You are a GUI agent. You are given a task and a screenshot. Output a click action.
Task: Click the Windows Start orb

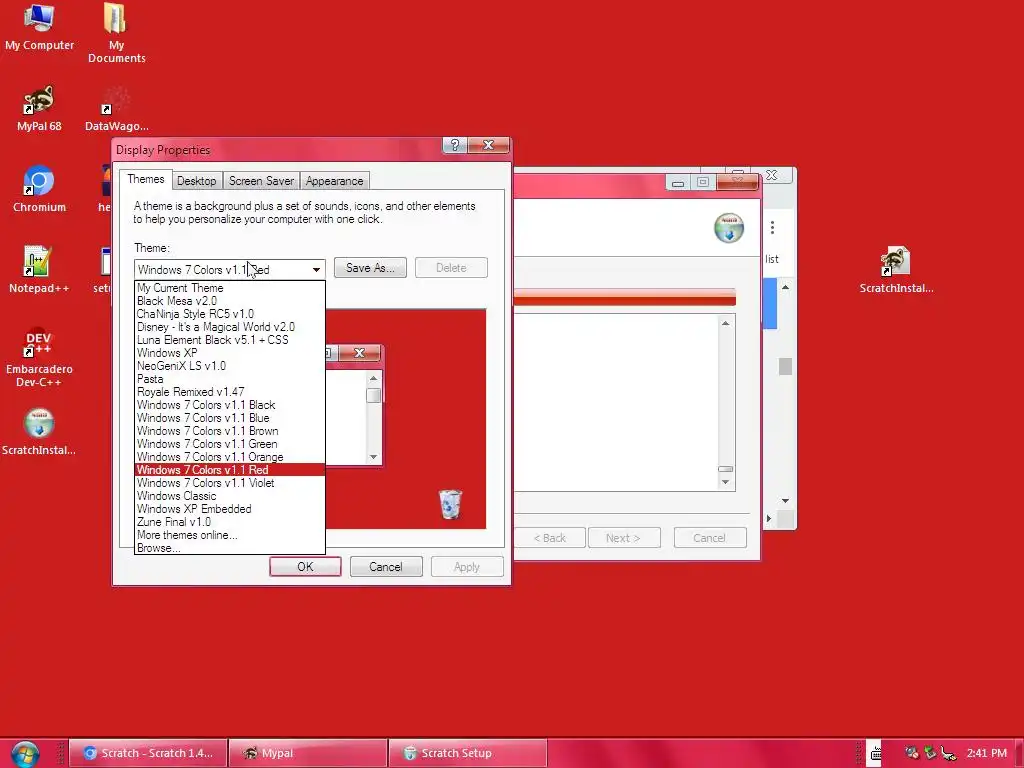[25, 754]
